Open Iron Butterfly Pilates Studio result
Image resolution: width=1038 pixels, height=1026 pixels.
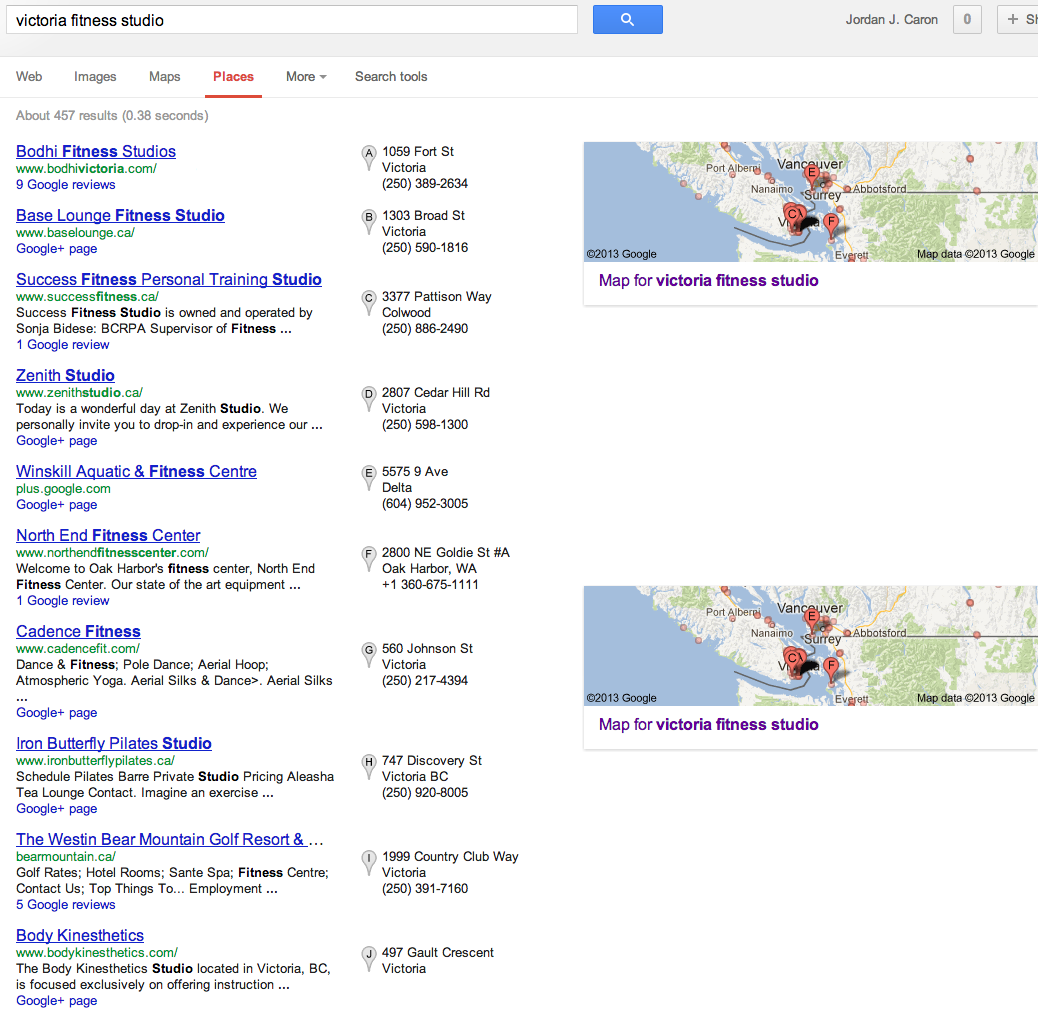(x=114, y=743)
